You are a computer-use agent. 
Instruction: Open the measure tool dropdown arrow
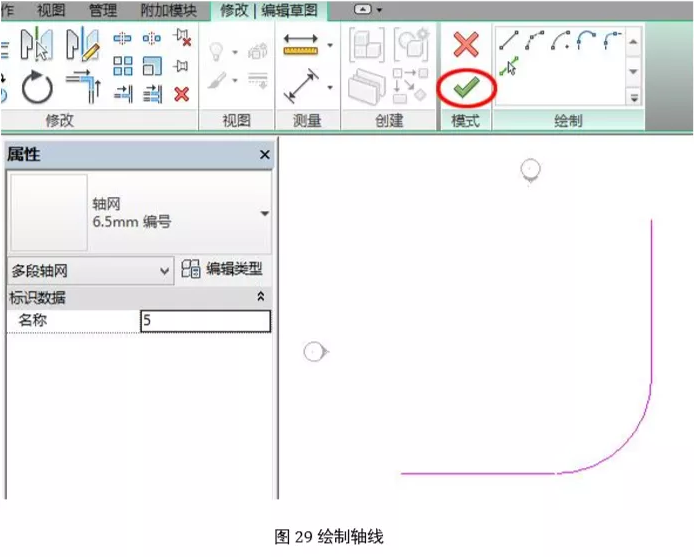(329, 46)
